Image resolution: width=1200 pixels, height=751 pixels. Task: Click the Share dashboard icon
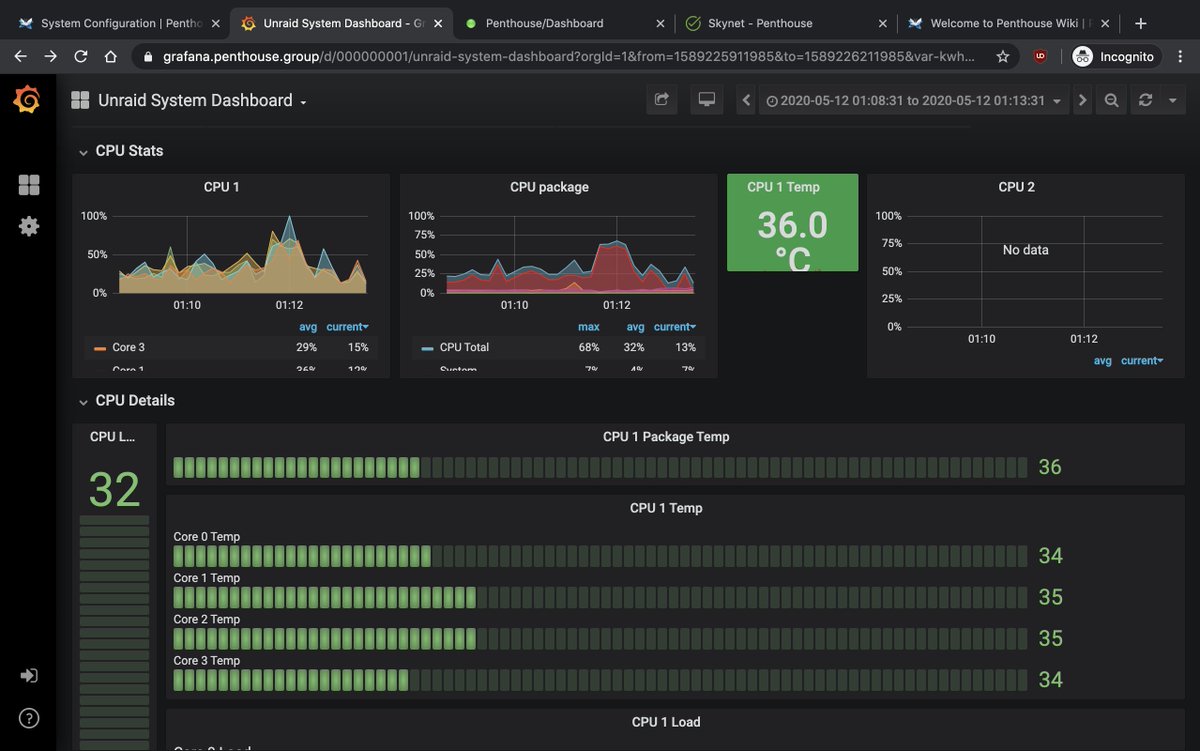pos(662,100)
